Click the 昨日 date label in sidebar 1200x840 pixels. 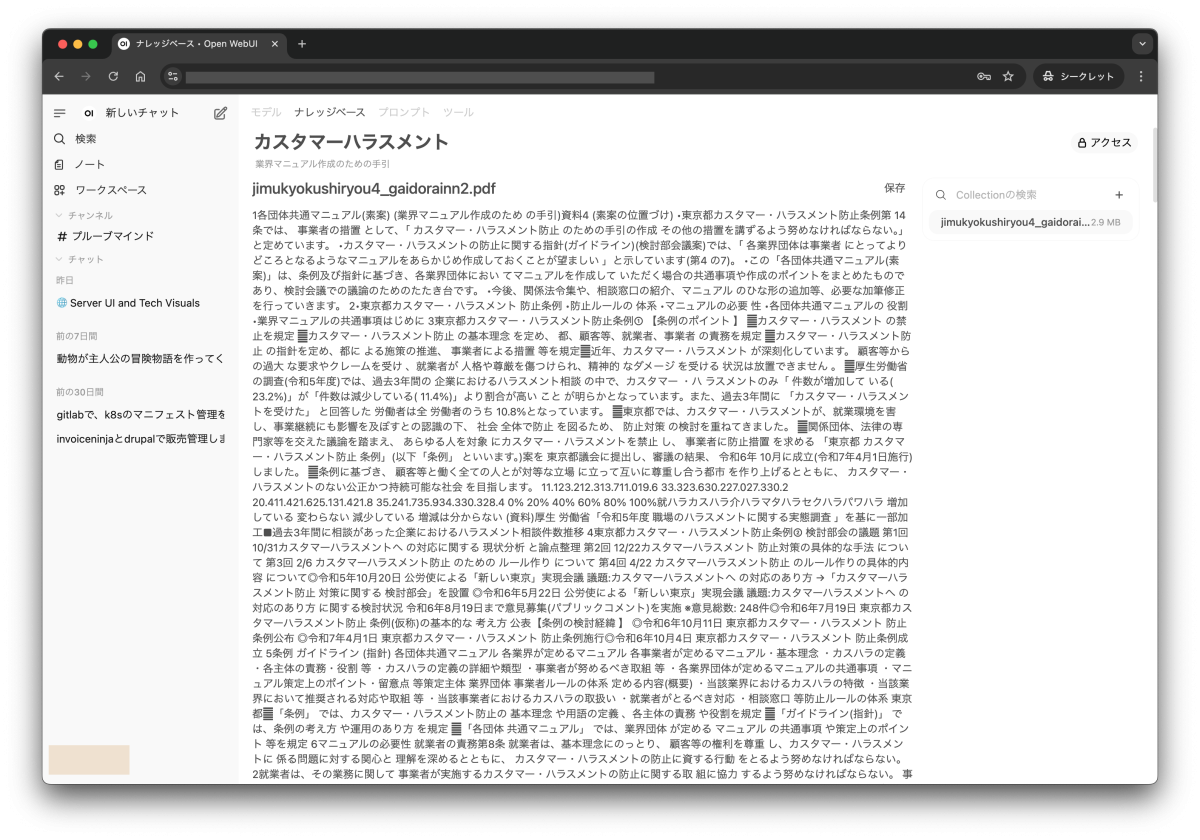click(64, 281)
